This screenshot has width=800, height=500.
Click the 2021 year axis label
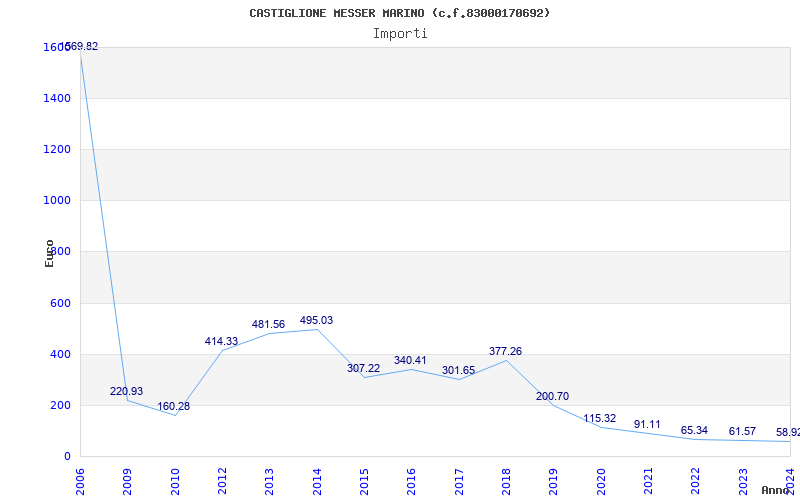pos(648,482)
